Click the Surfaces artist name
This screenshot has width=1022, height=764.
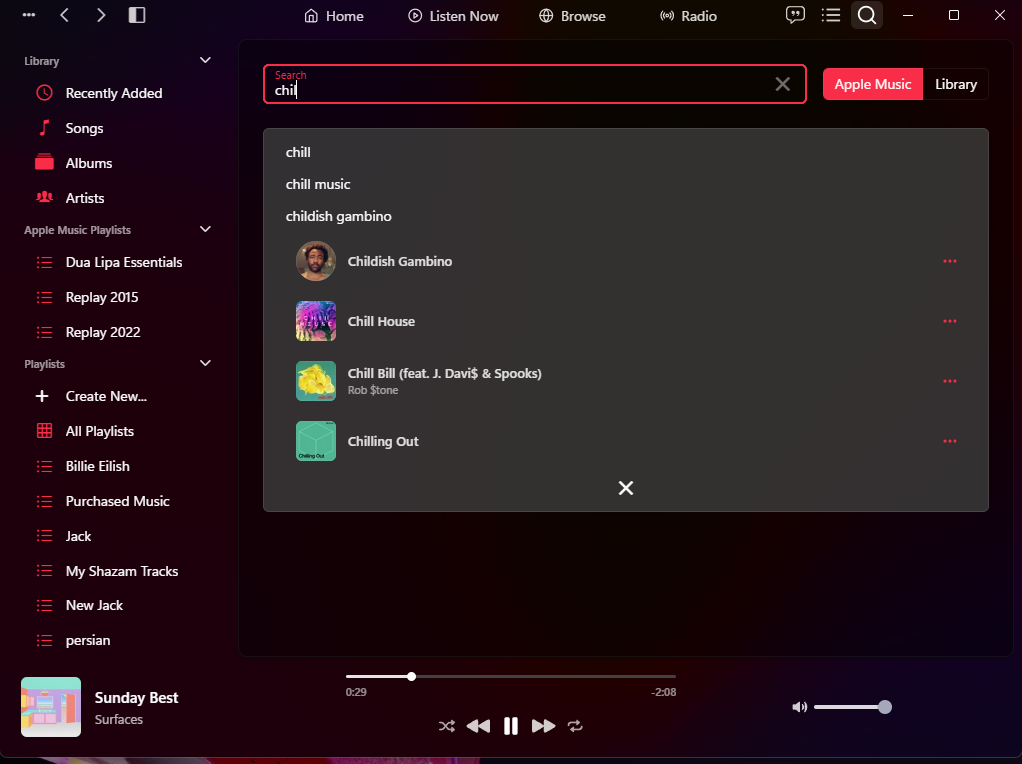point(119,720)
